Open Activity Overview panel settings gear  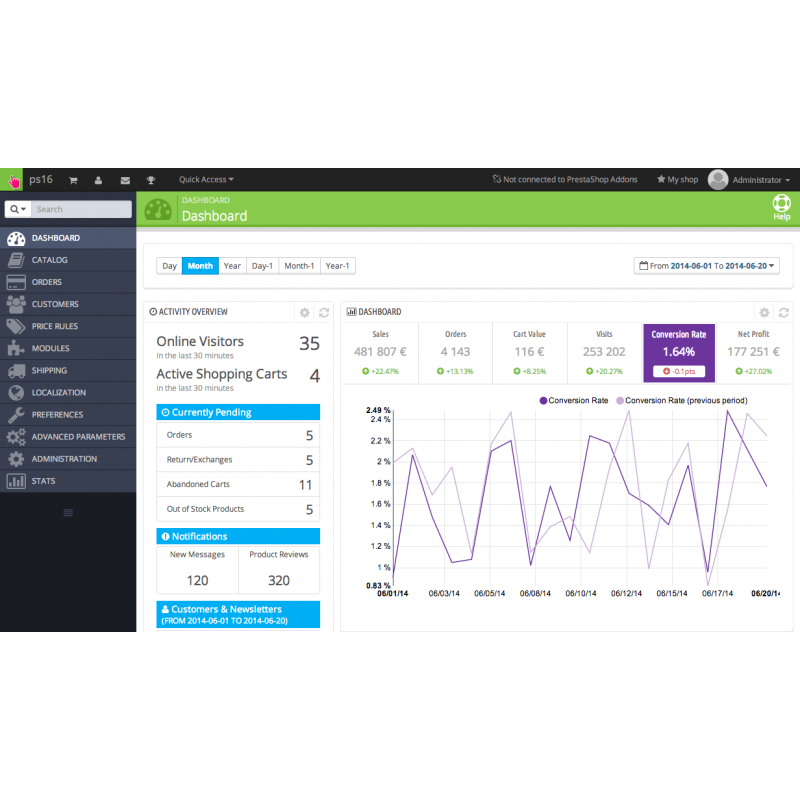pyautogui.click(x=304, y=312)
